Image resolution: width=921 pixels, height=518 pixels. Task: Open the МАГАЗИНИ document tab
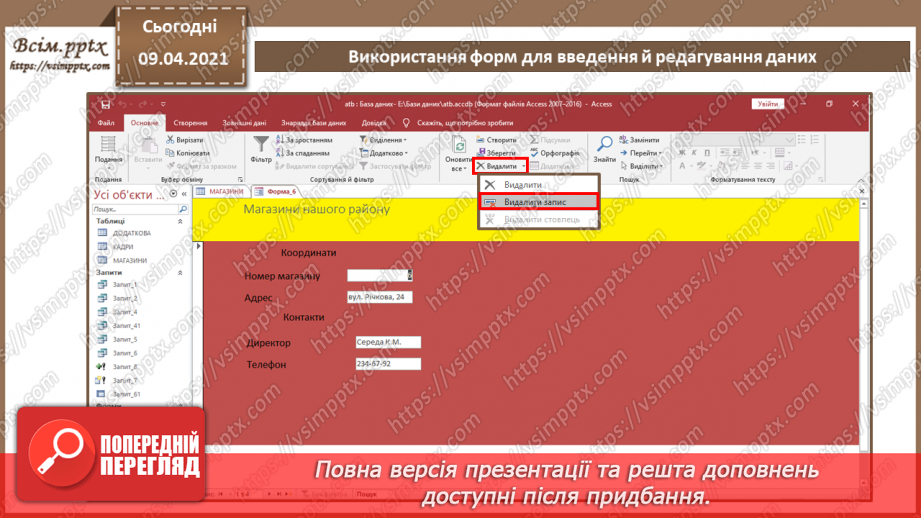pyautogui.click(x=221, y=191)
